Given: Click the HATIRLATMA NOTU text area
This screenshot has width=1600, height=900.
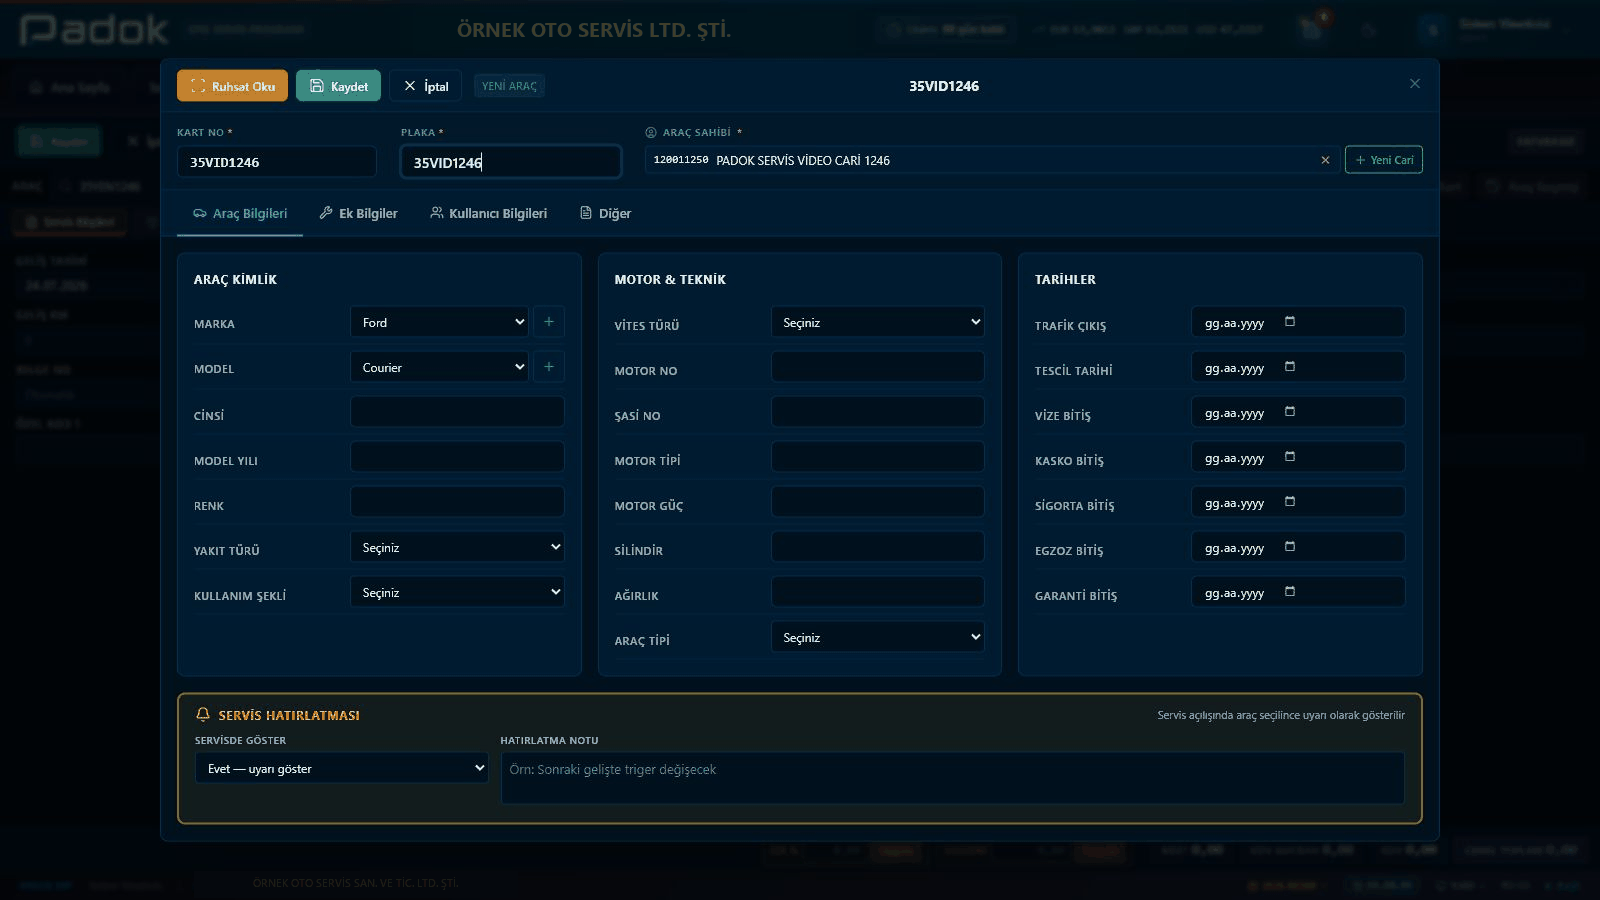Looking at the screenshot, I should (x=952, y=778).
